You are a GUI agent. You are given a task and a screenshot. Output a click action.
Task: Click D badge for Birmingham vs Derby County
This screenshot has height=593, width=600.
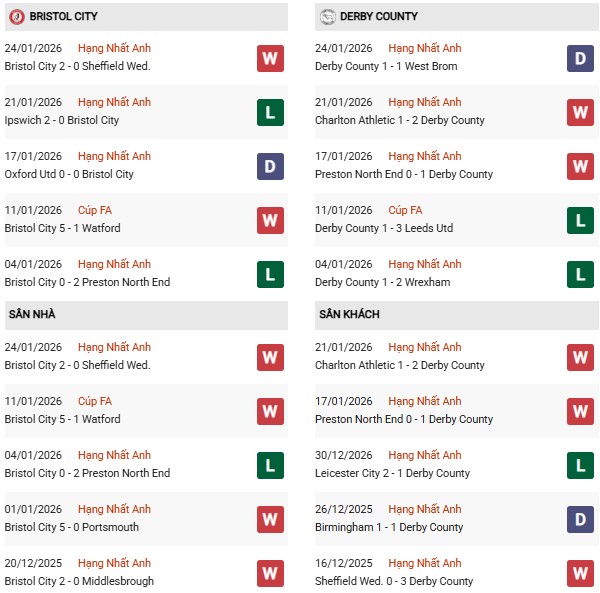(580, 519)
